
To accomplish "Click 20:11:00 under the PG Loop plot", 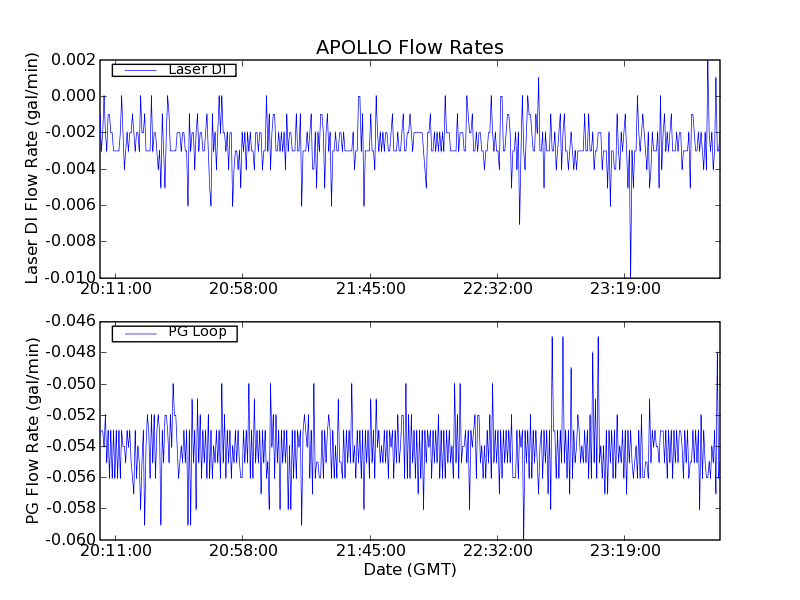I will pyautogui.click(x=116, y=551).
